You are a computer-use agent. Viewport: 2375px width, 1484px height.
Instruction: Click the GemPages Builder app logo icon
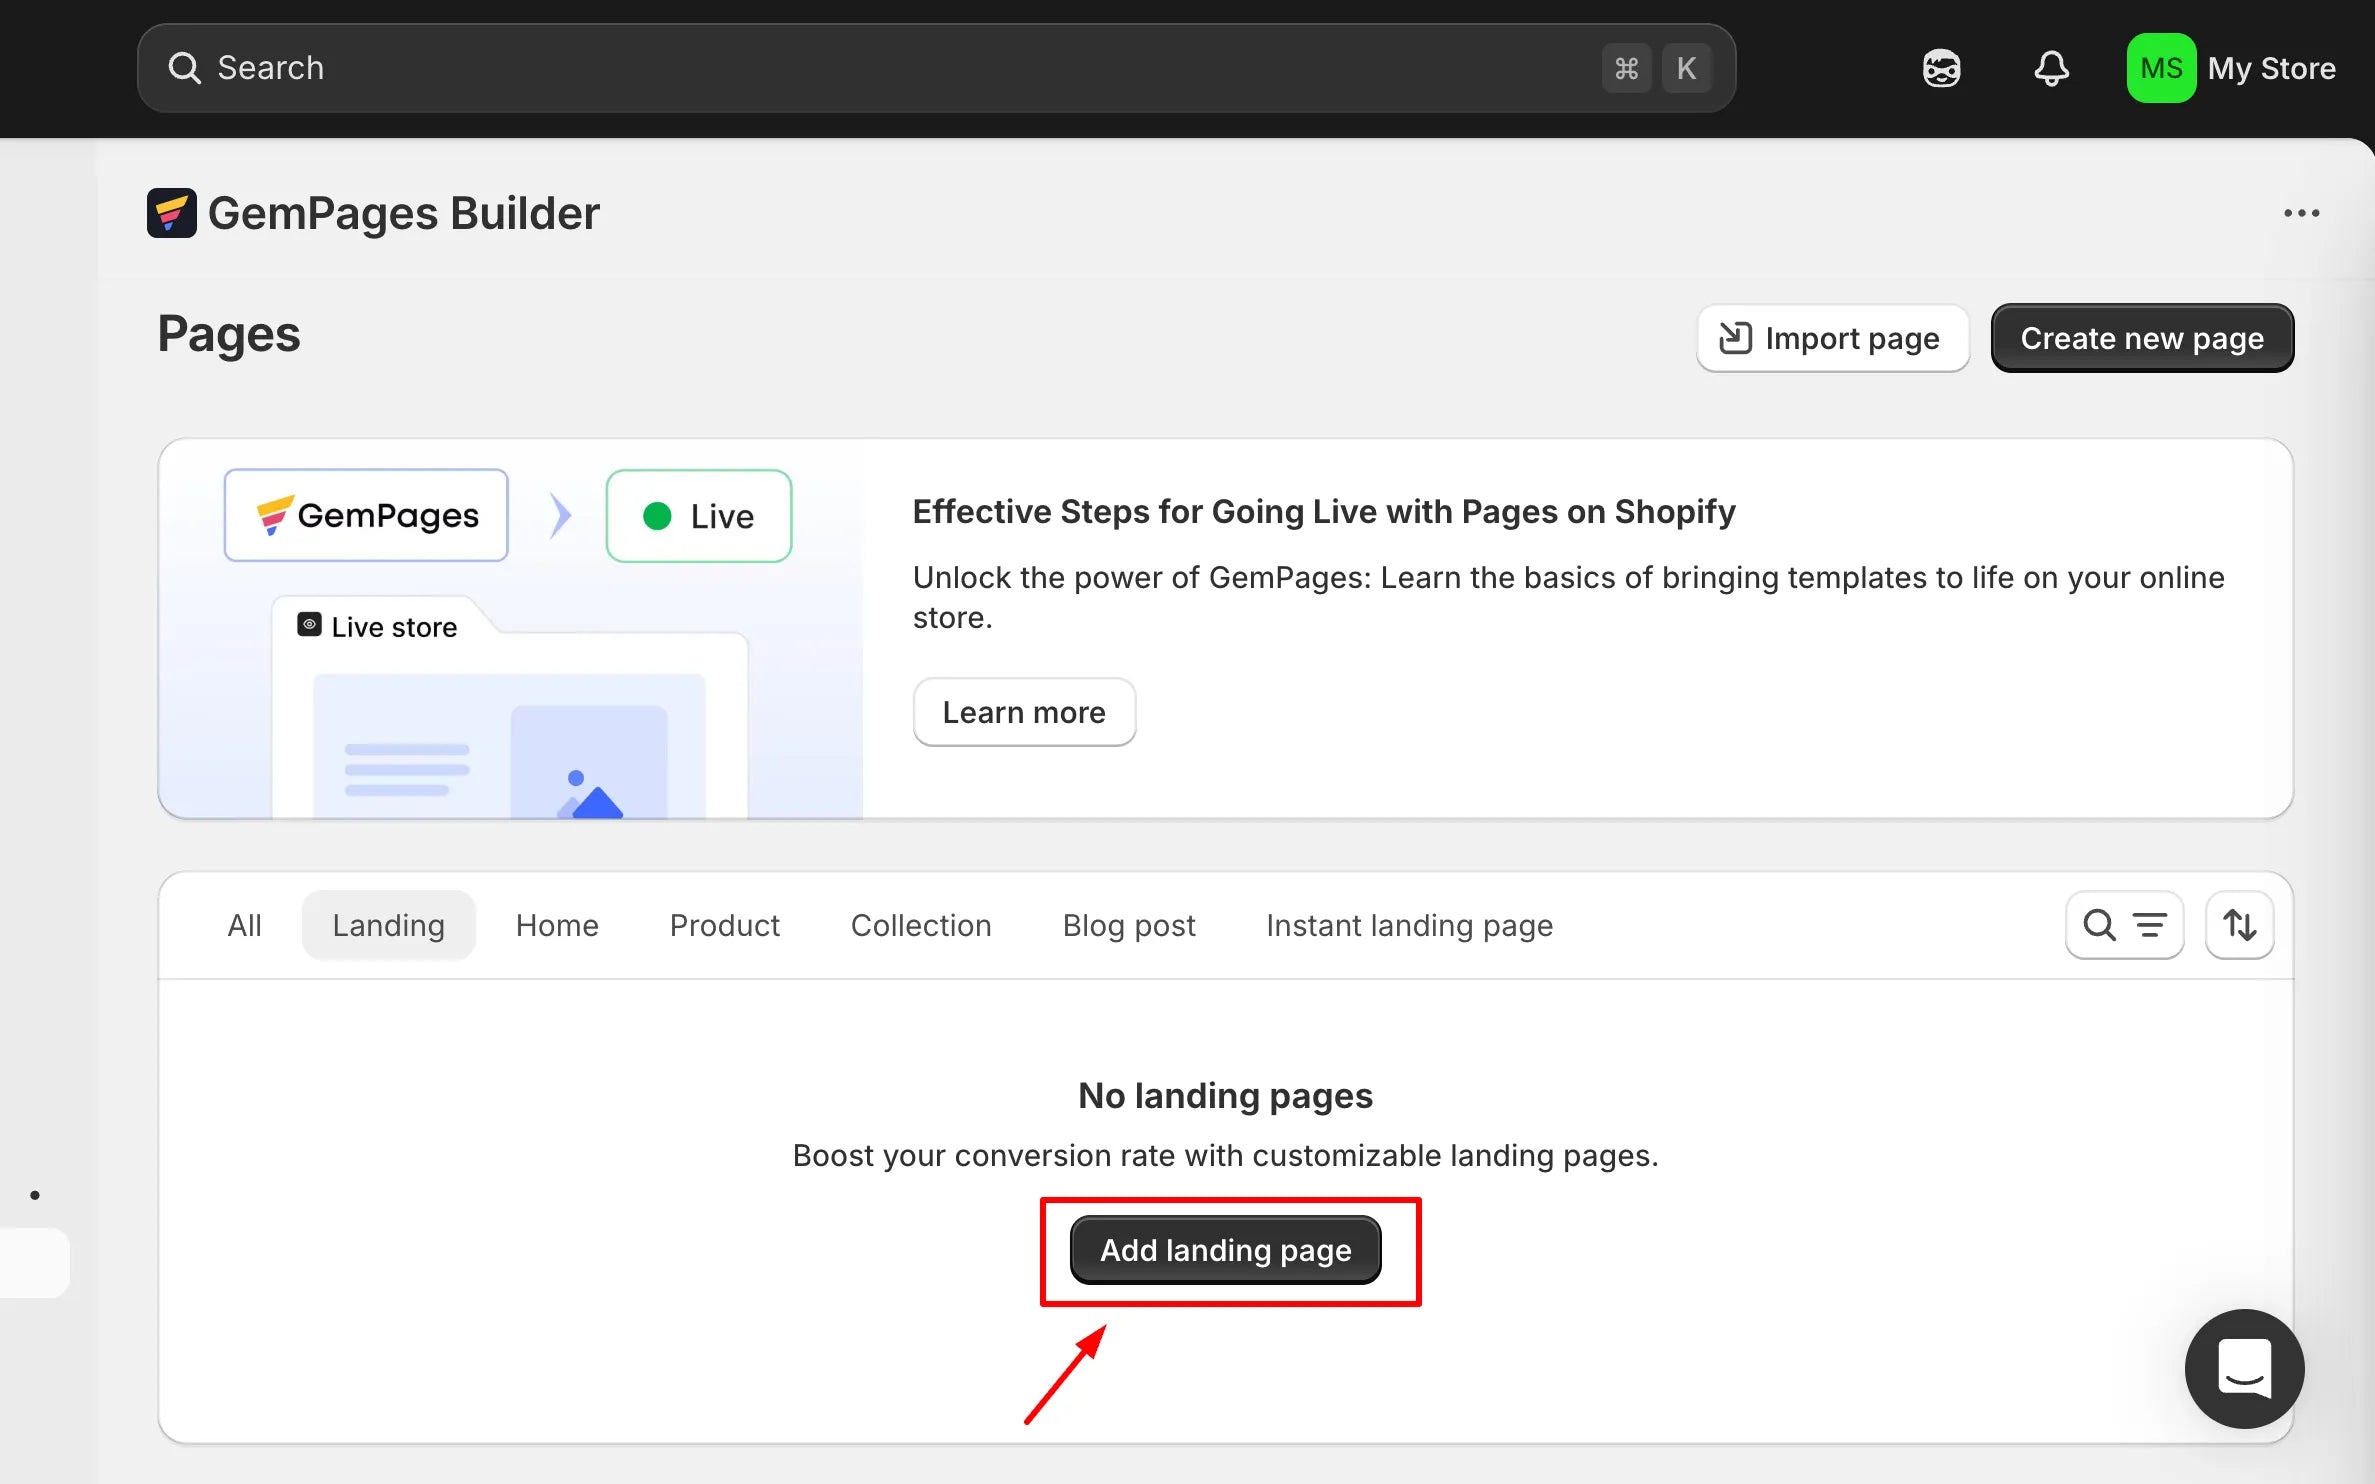tap(171, 213)
